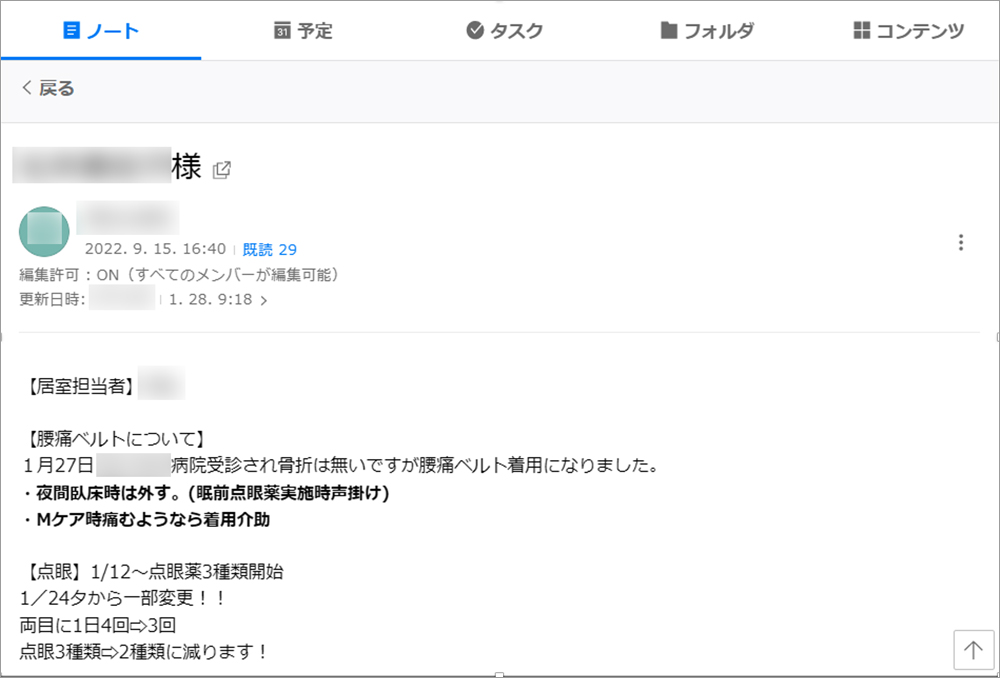This screenshot has width=1000, height=678.
Task: Click the posted timestamp 2022. 9. 15. 16:40
Action: point(155,250)
